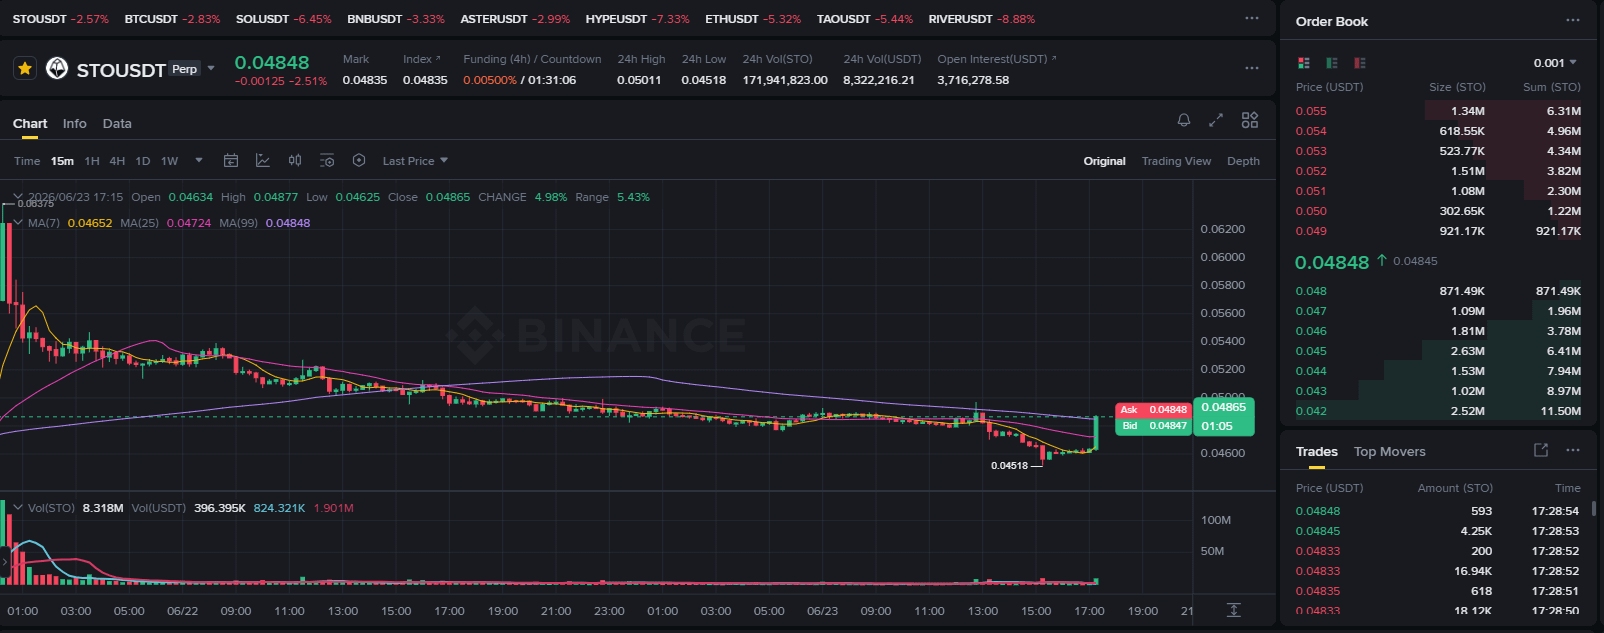Switch to the Data tab

pos(117,124)
